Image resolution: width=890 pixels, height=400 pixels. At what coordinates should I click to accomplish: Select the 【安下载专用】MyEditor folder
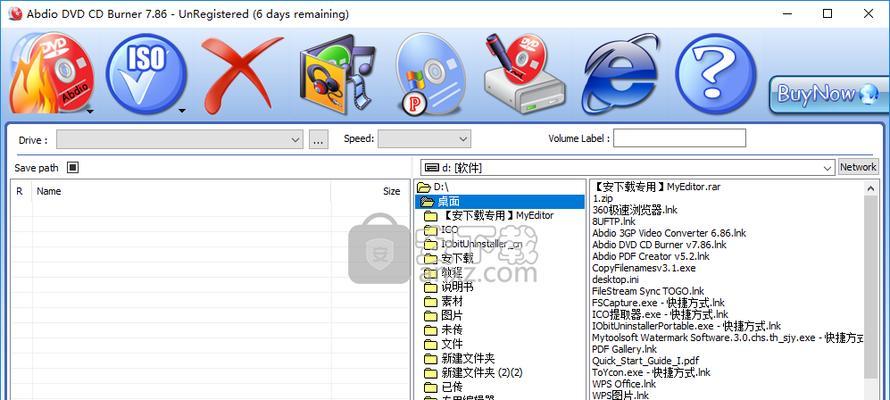497,216
